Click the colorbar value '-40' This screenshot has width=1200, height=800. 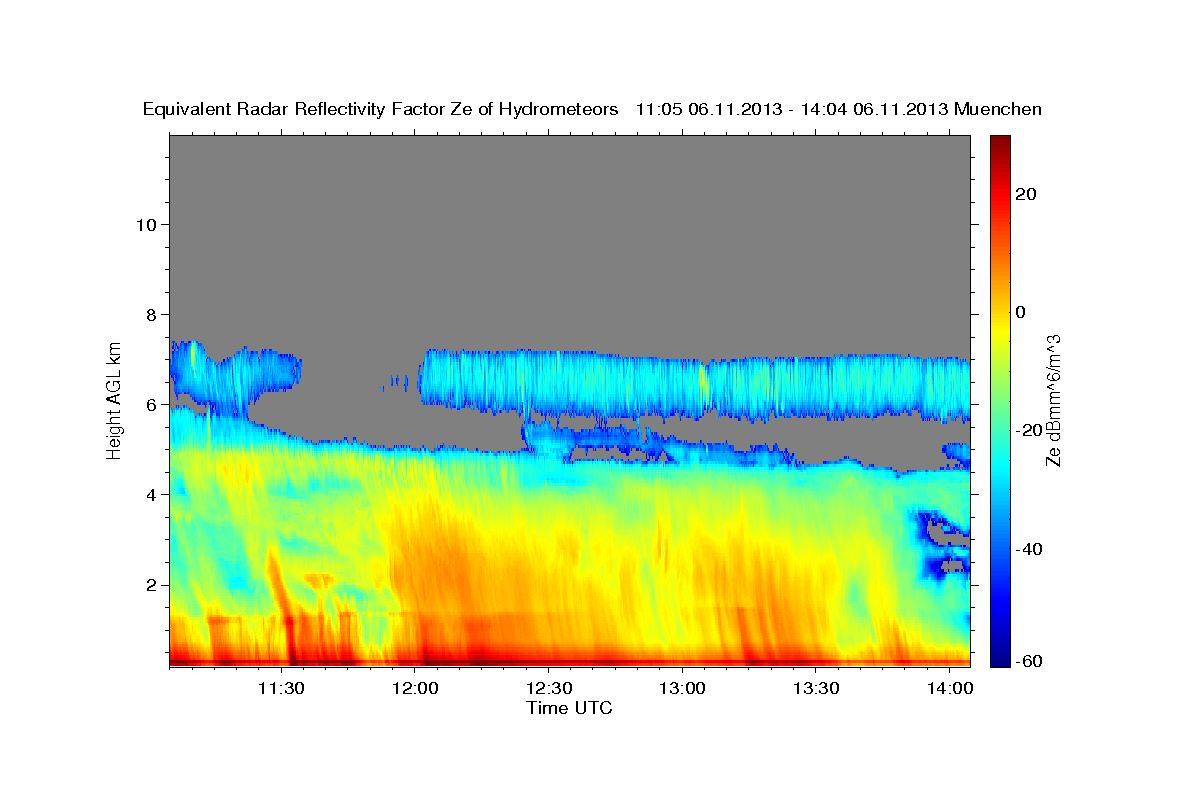1027,549
